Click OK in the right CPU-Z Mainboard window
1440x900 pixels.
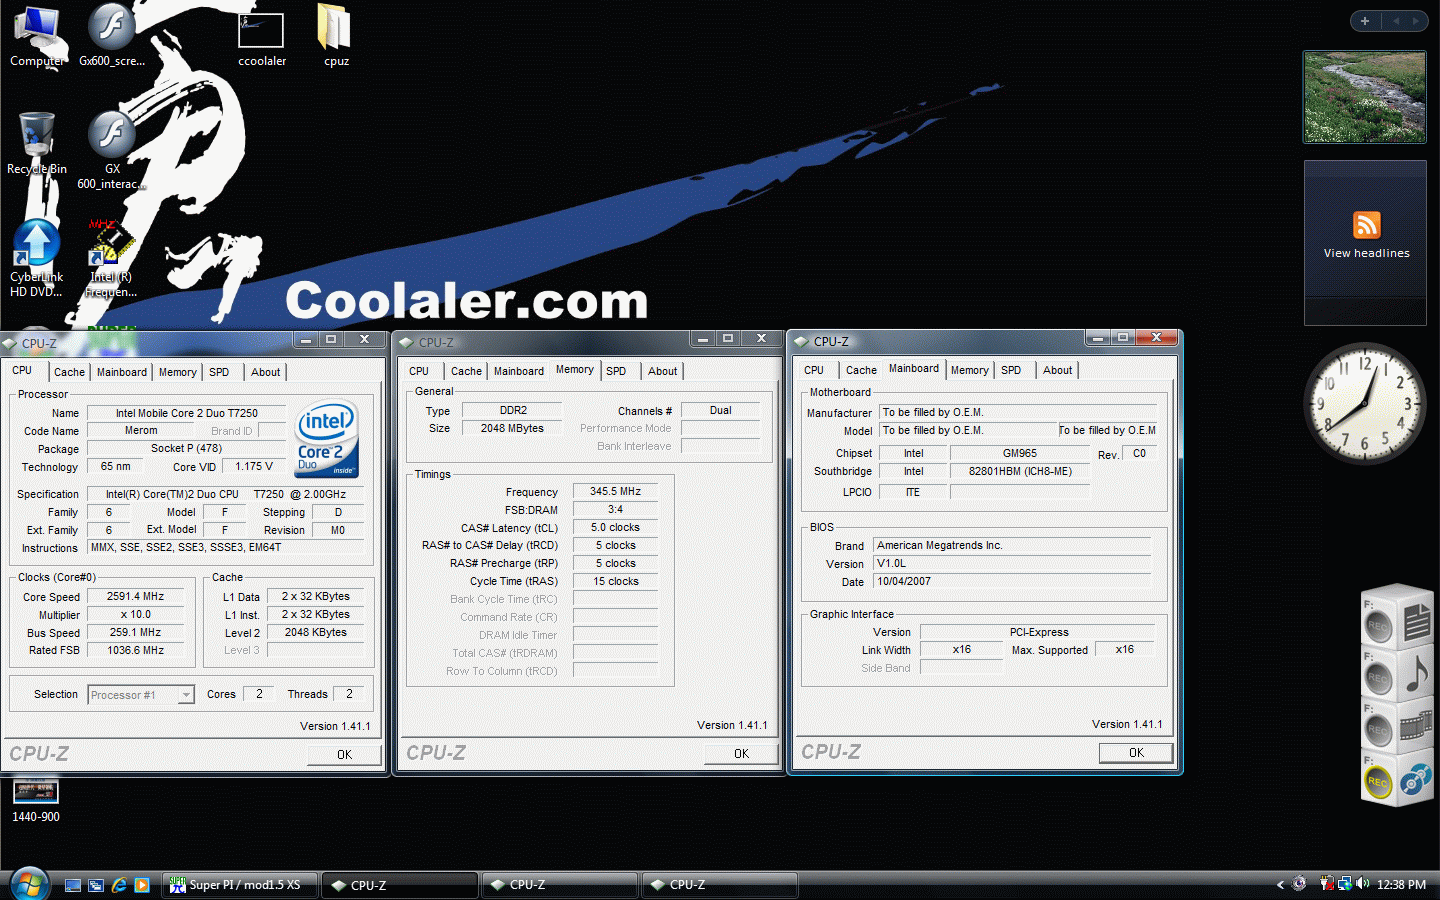(x=1136, y=753)
